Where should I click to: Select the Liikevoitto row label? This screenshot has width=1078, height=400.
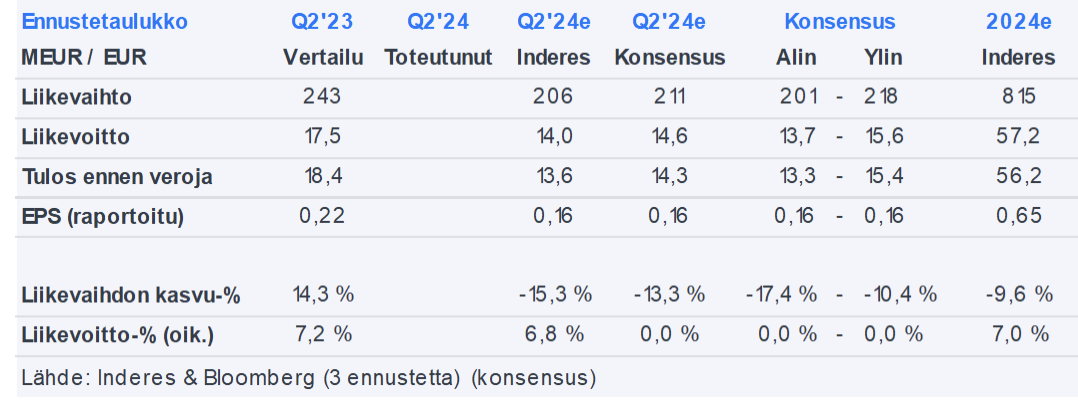76,137
